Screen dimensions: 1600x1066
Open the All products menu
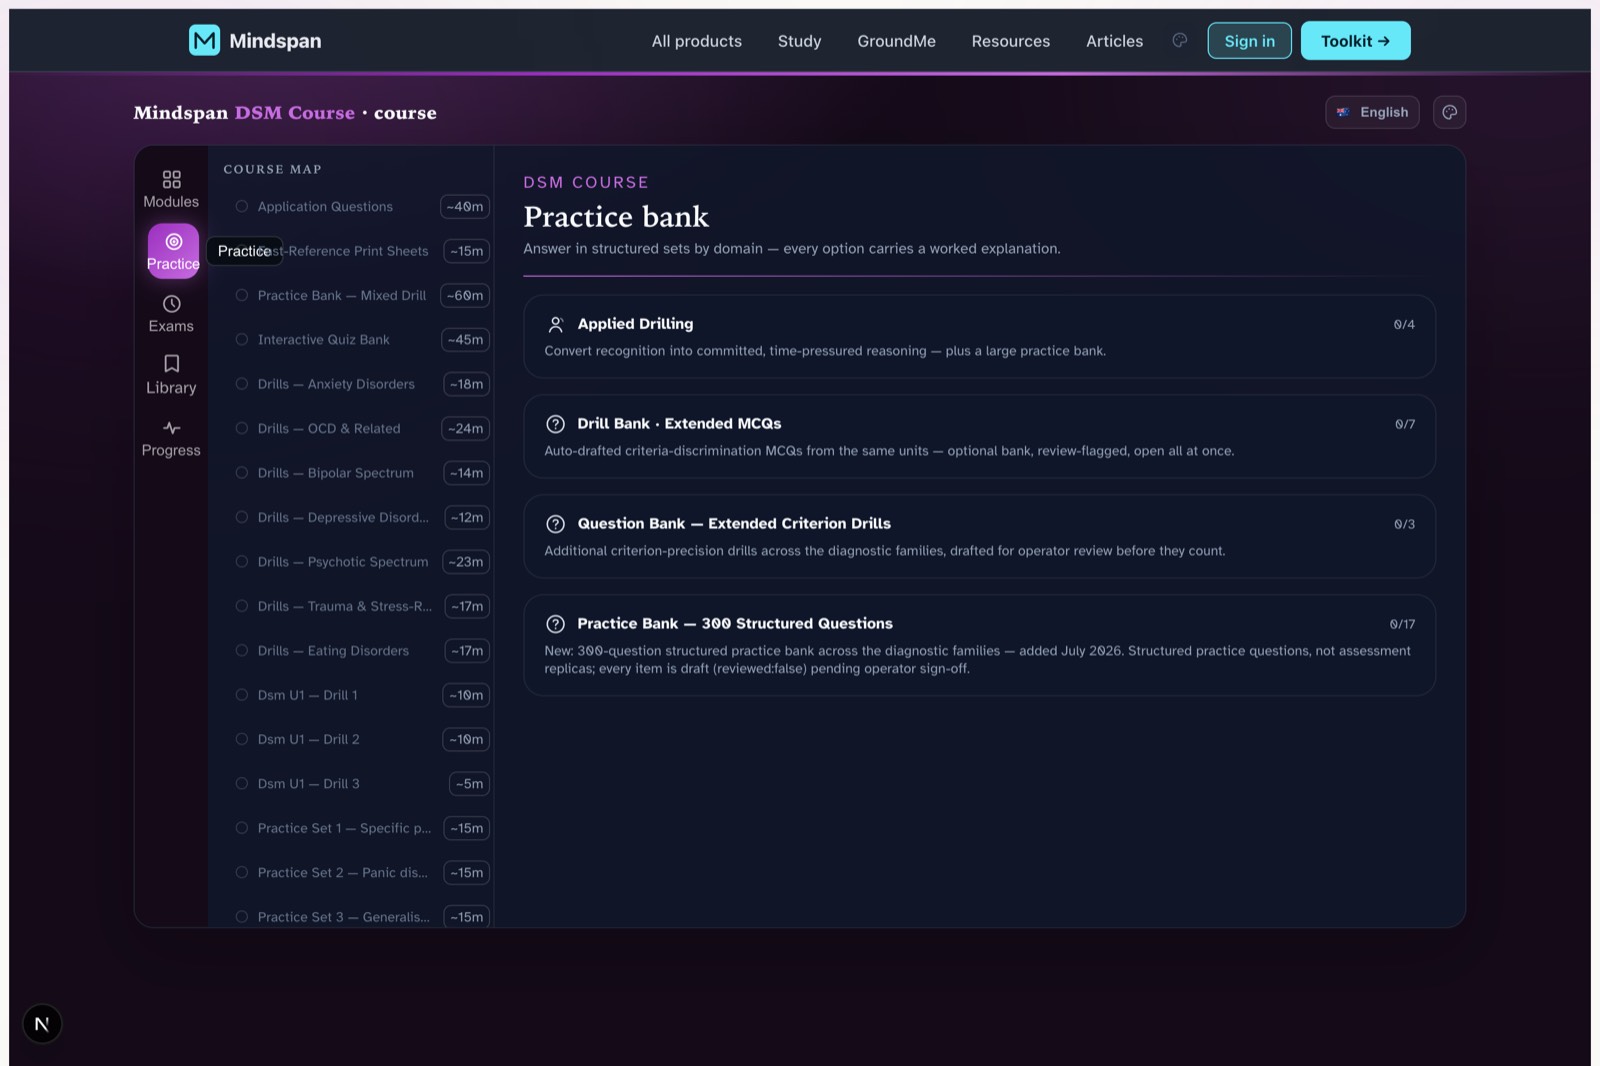pyautogui.click(x=697, y=41)
